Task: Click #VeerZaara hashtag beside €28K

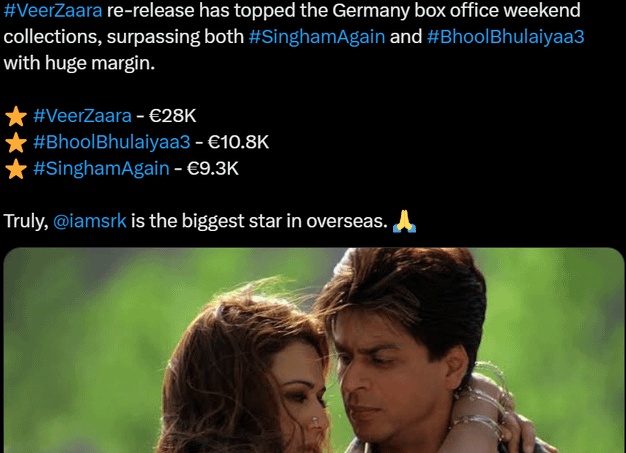Action: (x=82, y=116)
